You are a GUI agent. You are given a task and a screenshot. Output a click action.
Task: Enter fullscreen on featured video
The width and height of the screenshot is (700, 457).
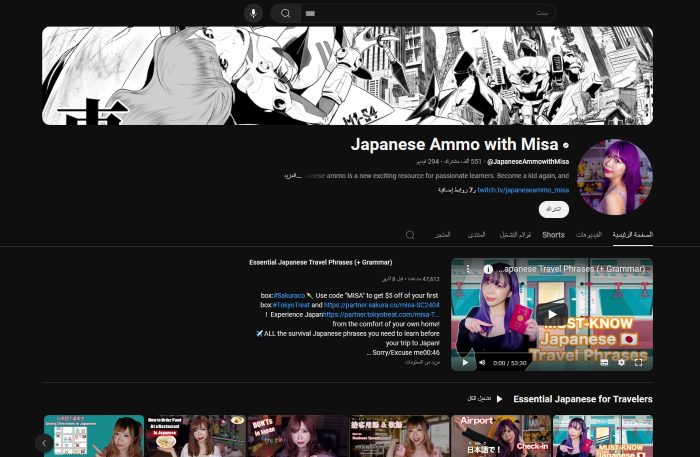click(638, 363)
